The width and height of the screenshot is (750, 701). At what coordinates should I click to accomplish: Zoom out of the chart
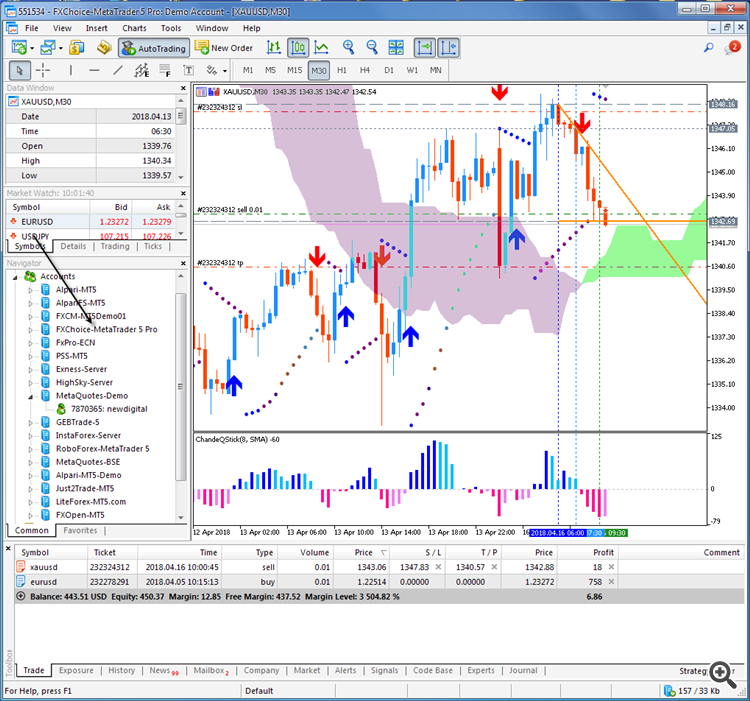372,48
